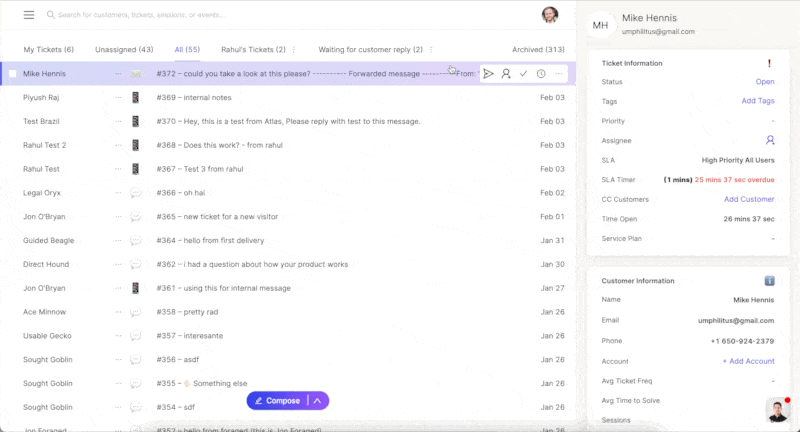800x432 pixels.
Task: Click the Open status value
Action: coord(765,82)
